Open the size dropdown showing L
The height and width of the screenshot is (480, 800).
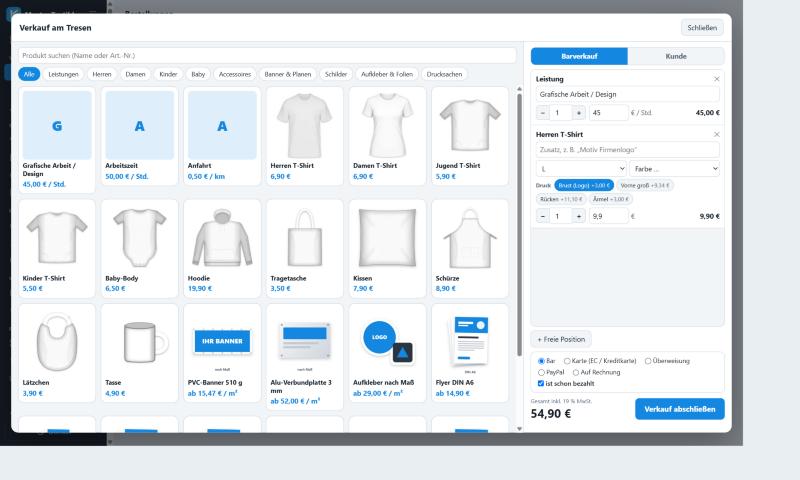pos(581,169)
